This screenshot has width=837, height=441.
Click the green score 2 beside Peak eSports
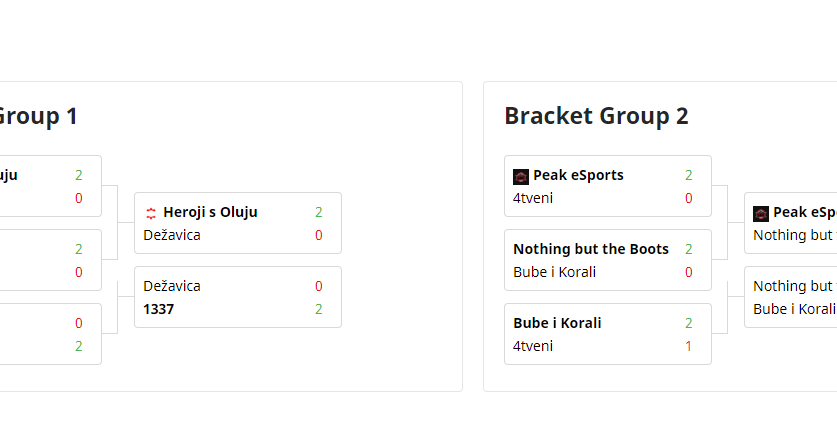coord(689,175)
